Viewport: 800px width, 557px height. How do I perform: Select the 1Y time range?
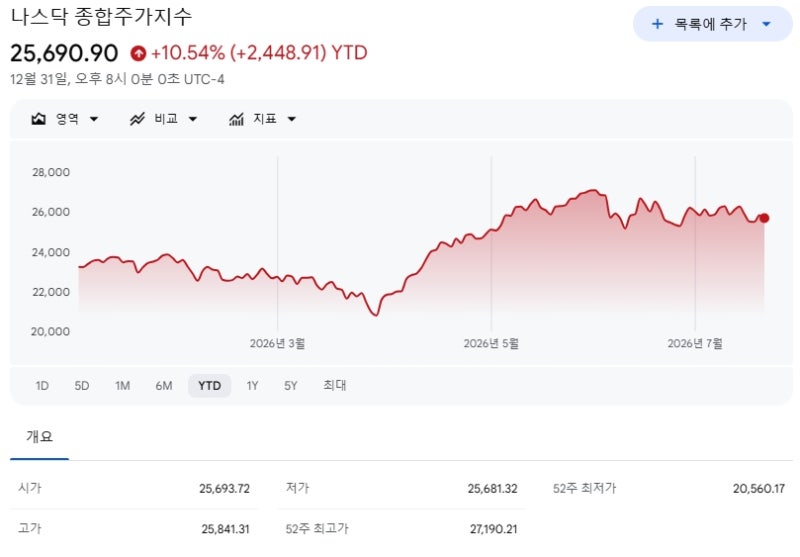click(252, 386)
